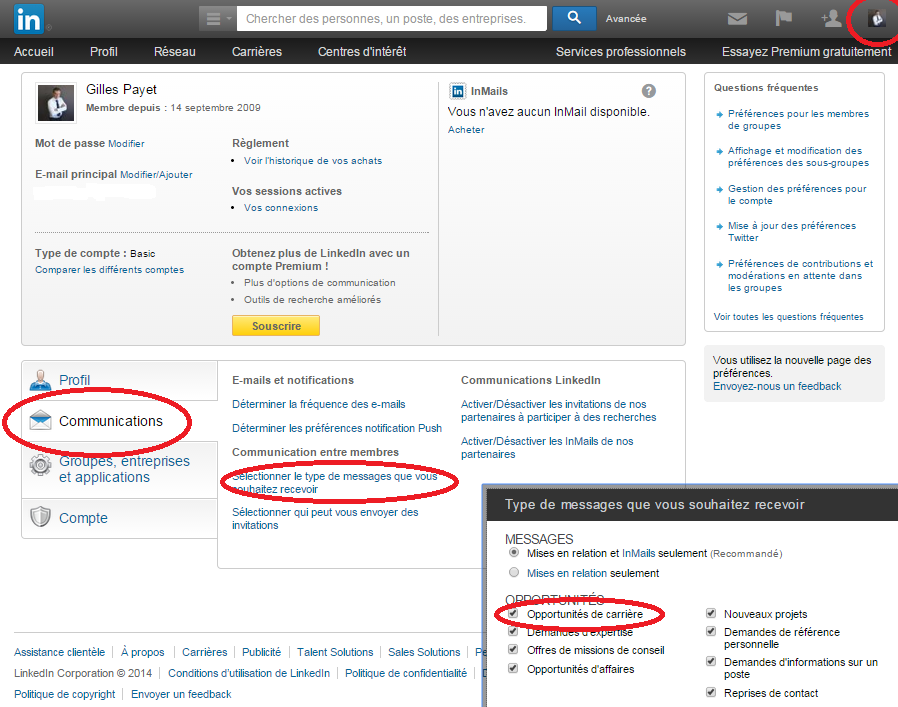Viewport: 898px width, 707px height.
Task: Click the shield icon for Compte
Action: pyautogui.click(x=40, y=517)
